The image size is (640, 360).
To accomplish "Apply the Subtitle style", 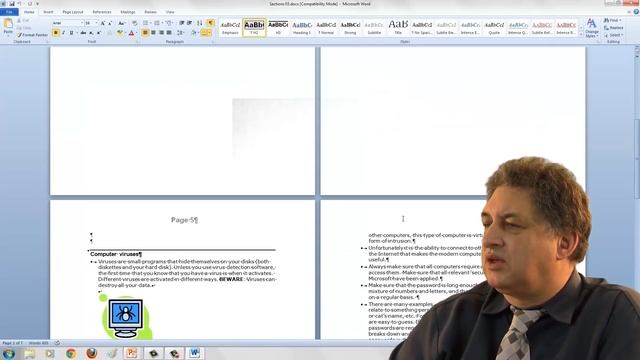I will tap(374, 28).
